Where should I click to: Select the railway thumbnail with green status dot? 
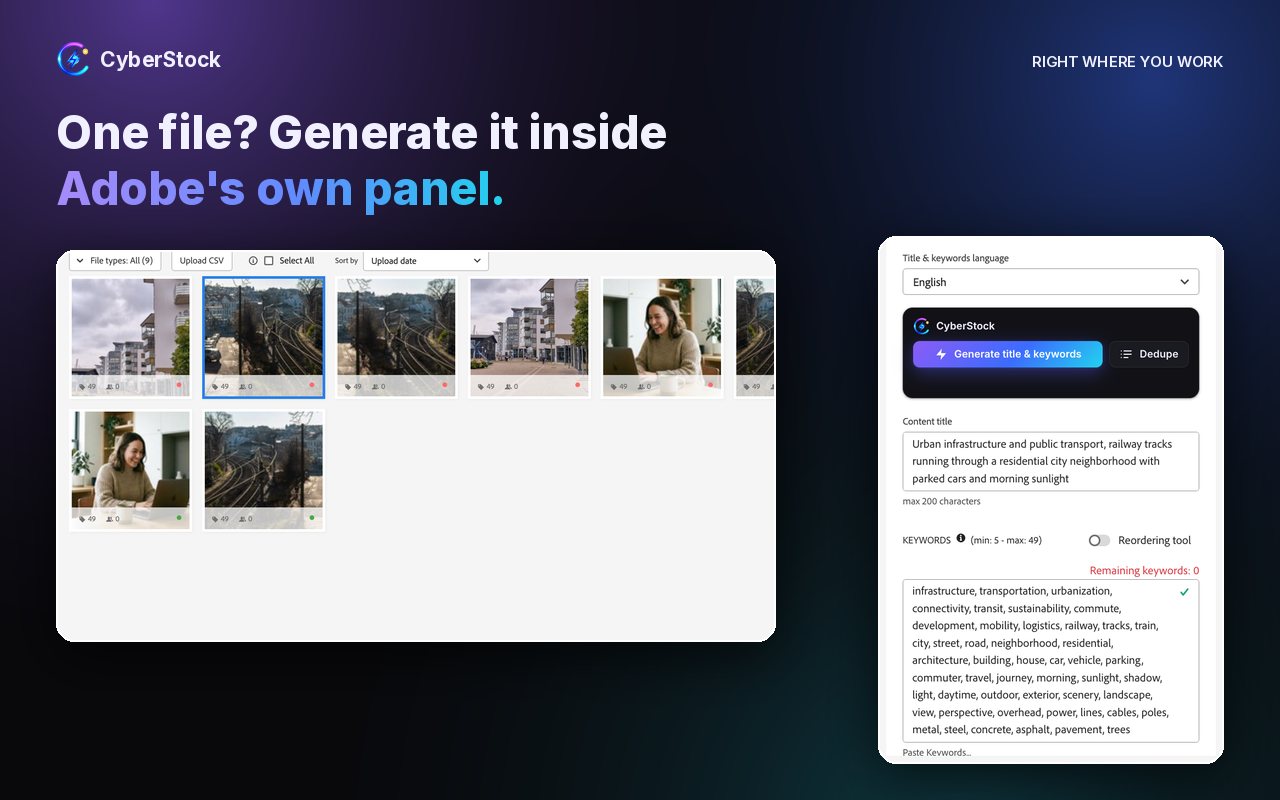pos(264,470)
